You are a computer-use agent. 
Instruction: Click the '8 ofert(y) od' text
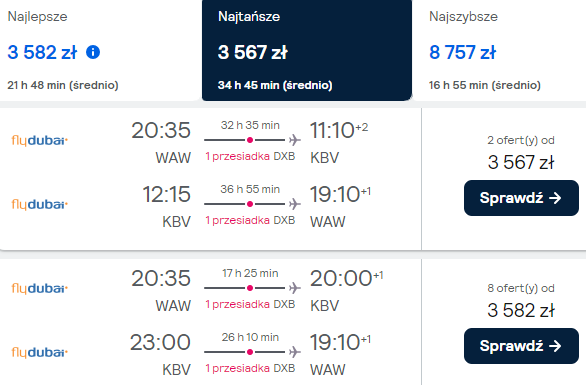[x=521, y=288]
